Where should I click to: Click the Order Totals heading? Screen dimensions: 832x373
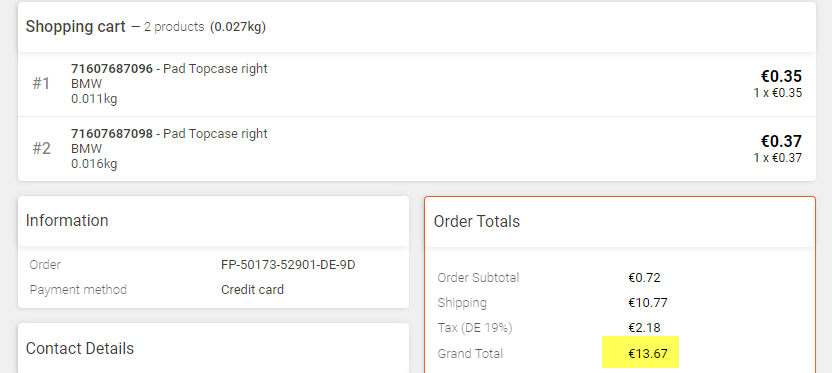point(476,221)
